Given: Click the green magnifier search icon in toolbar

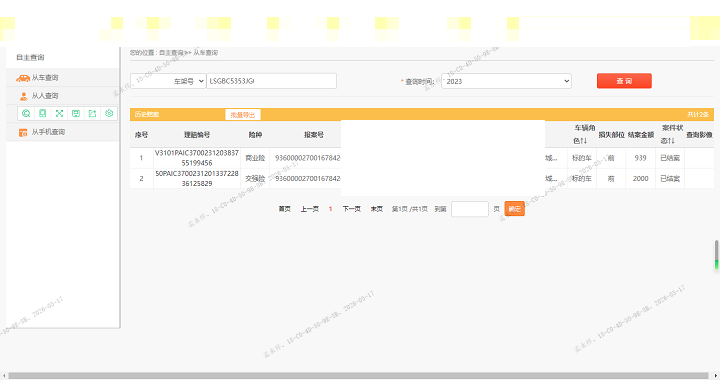Looking at the screenshot, I should click(x=26, y=113).
